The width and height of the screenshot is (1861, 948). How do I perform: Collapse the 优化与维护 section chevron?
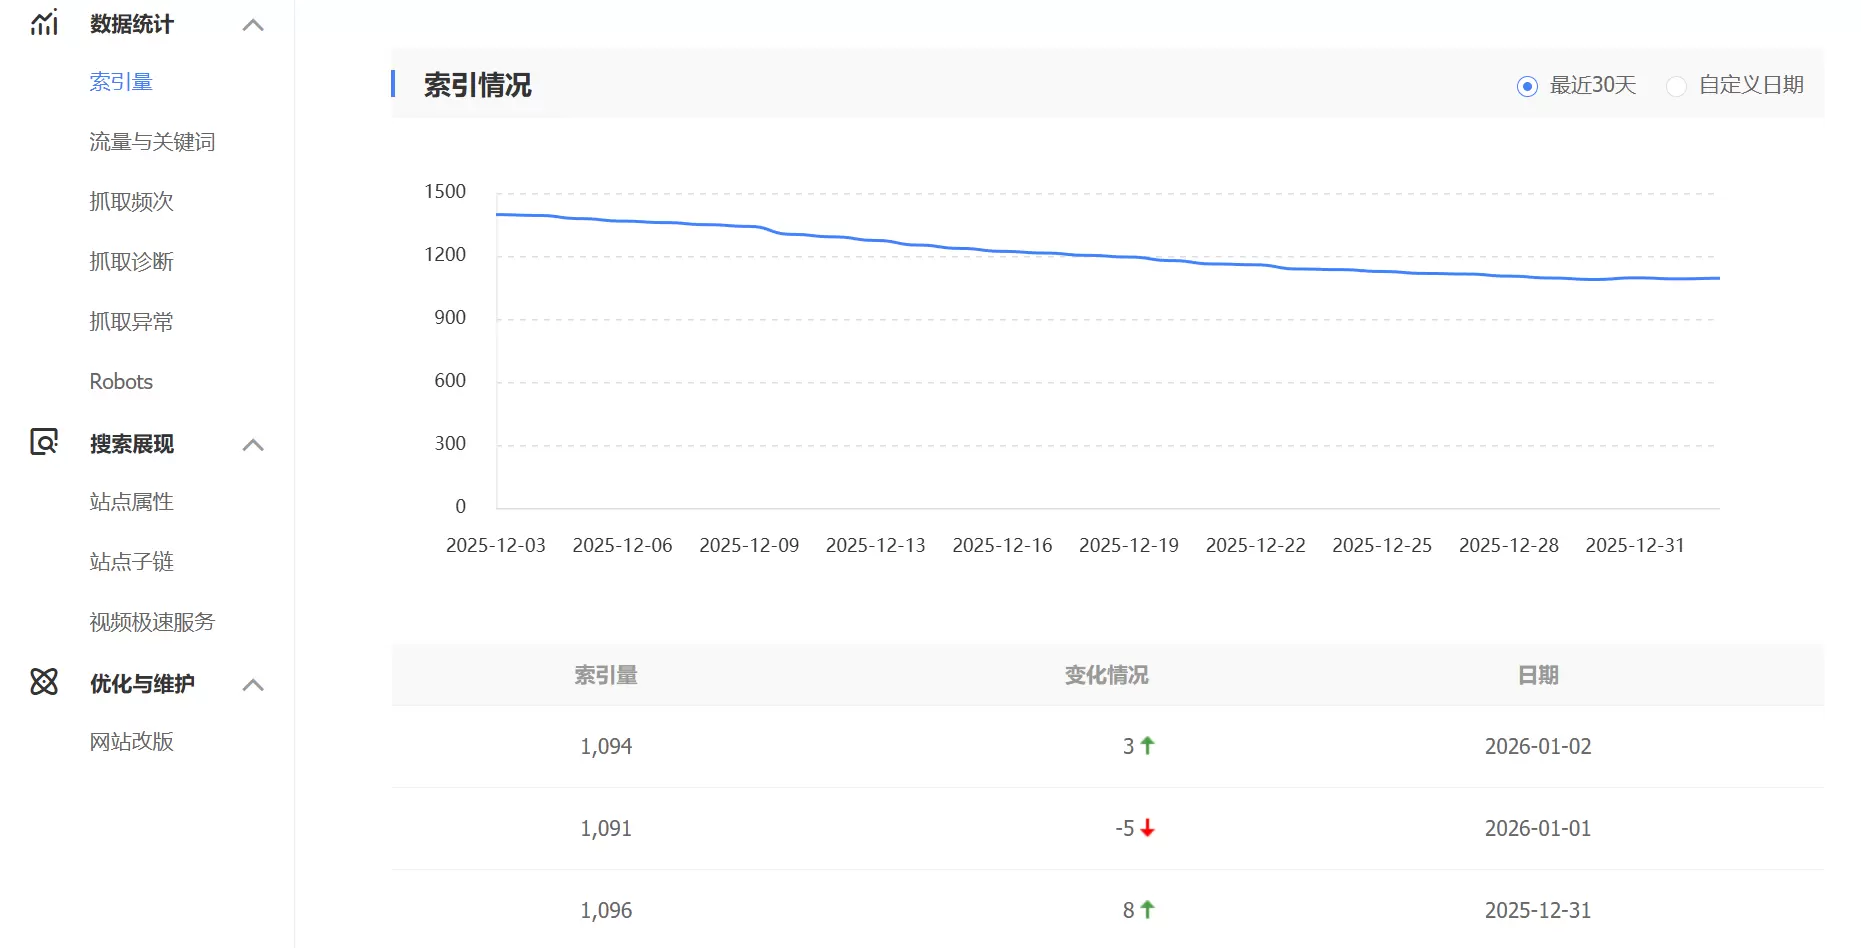tap(253, 685)
